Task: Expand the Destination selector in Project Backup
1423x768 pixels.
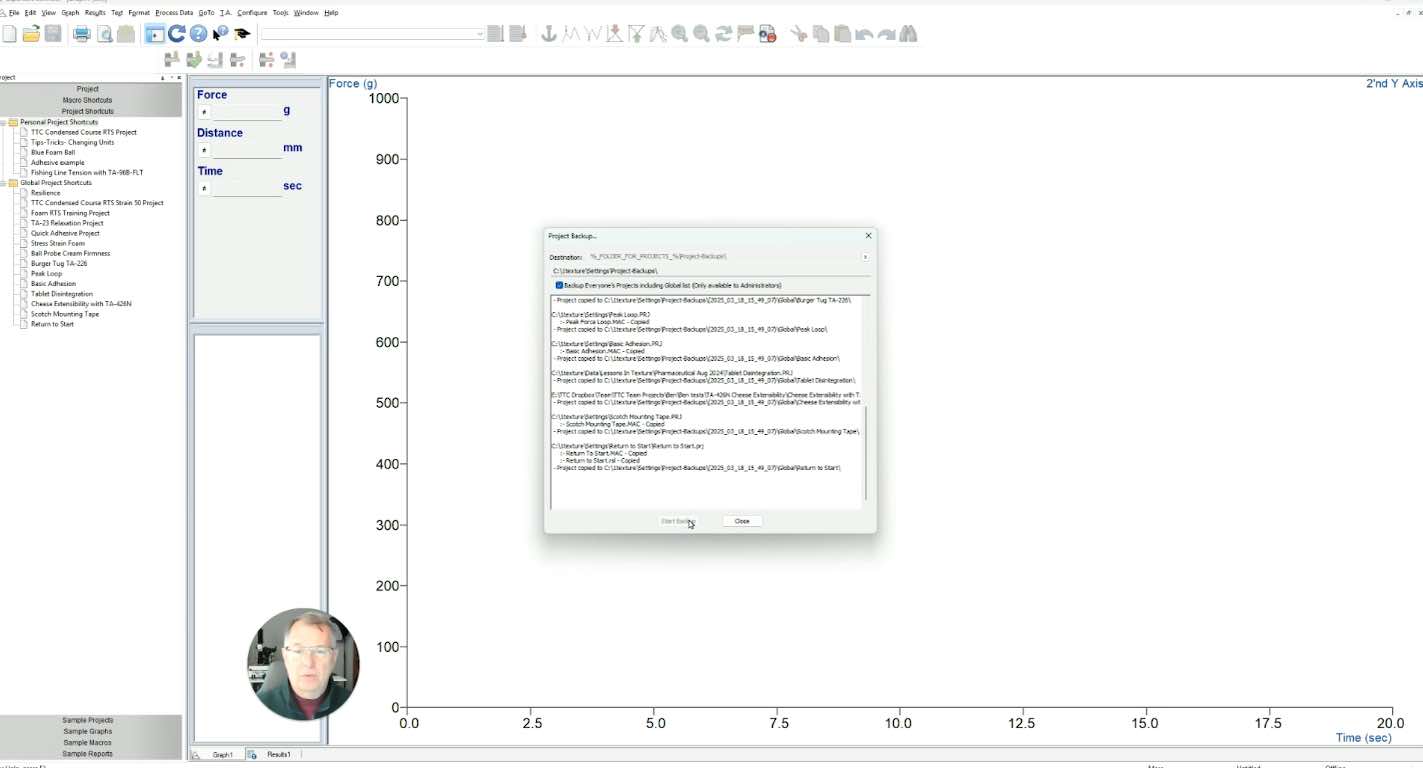Action: 864,256
